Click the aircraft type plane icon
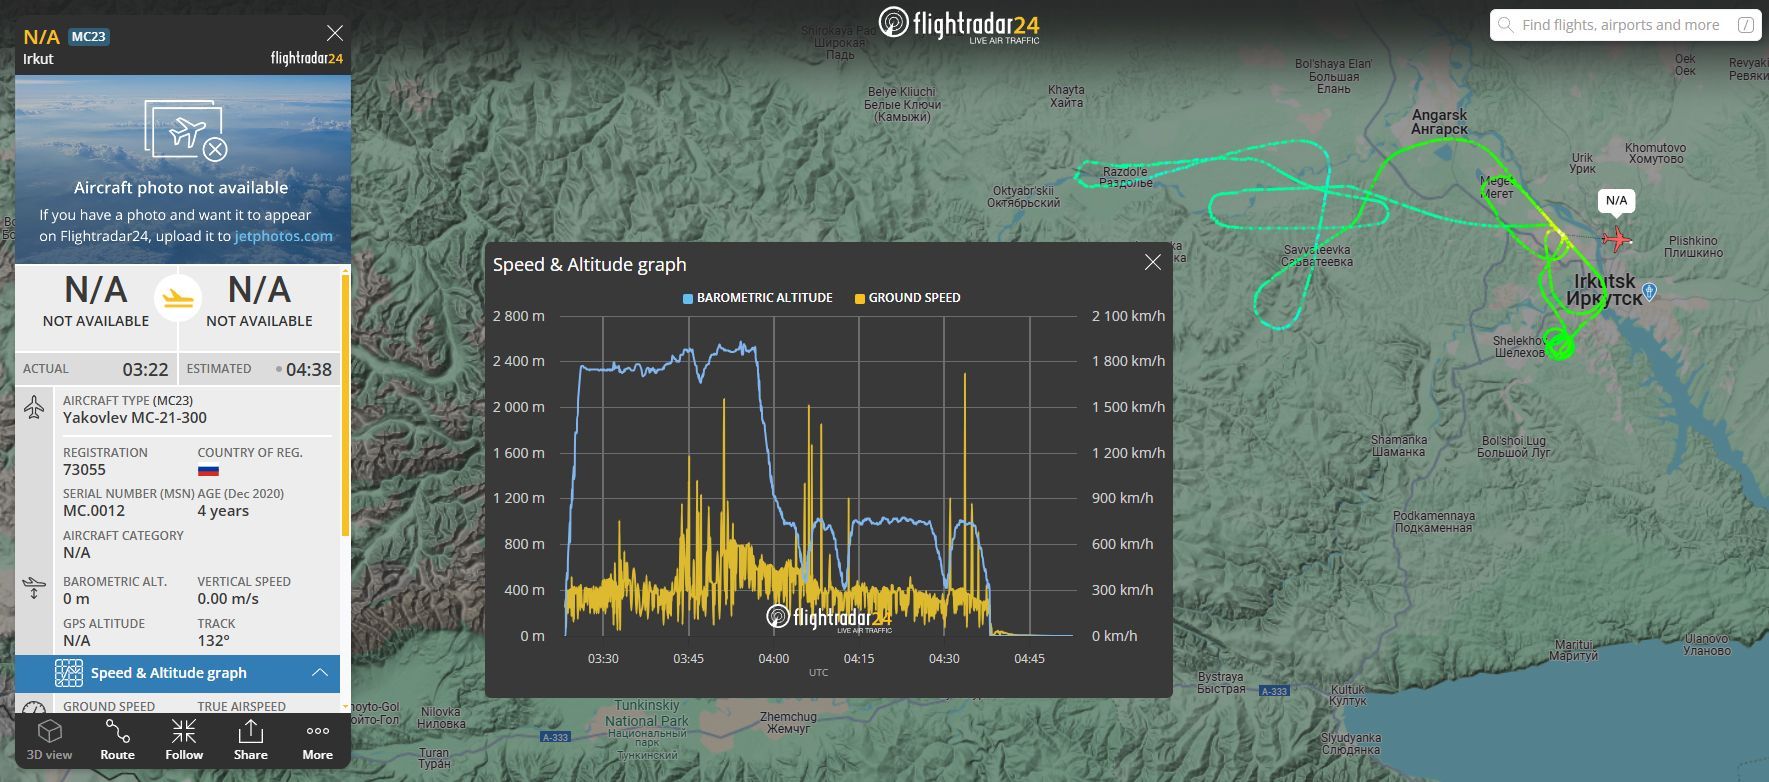Screen dimensions: 1769x782 tap(34, 407)
